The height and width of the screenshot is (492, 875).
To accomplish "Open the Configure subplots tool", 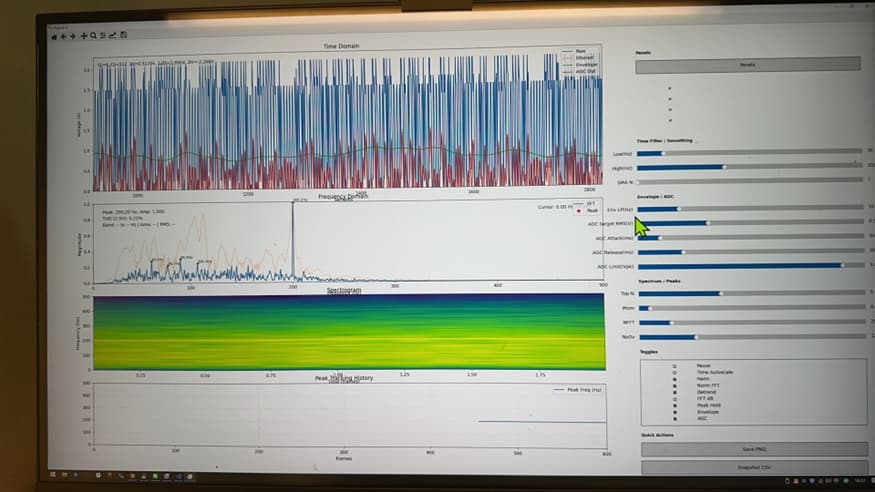I will 103,35.
